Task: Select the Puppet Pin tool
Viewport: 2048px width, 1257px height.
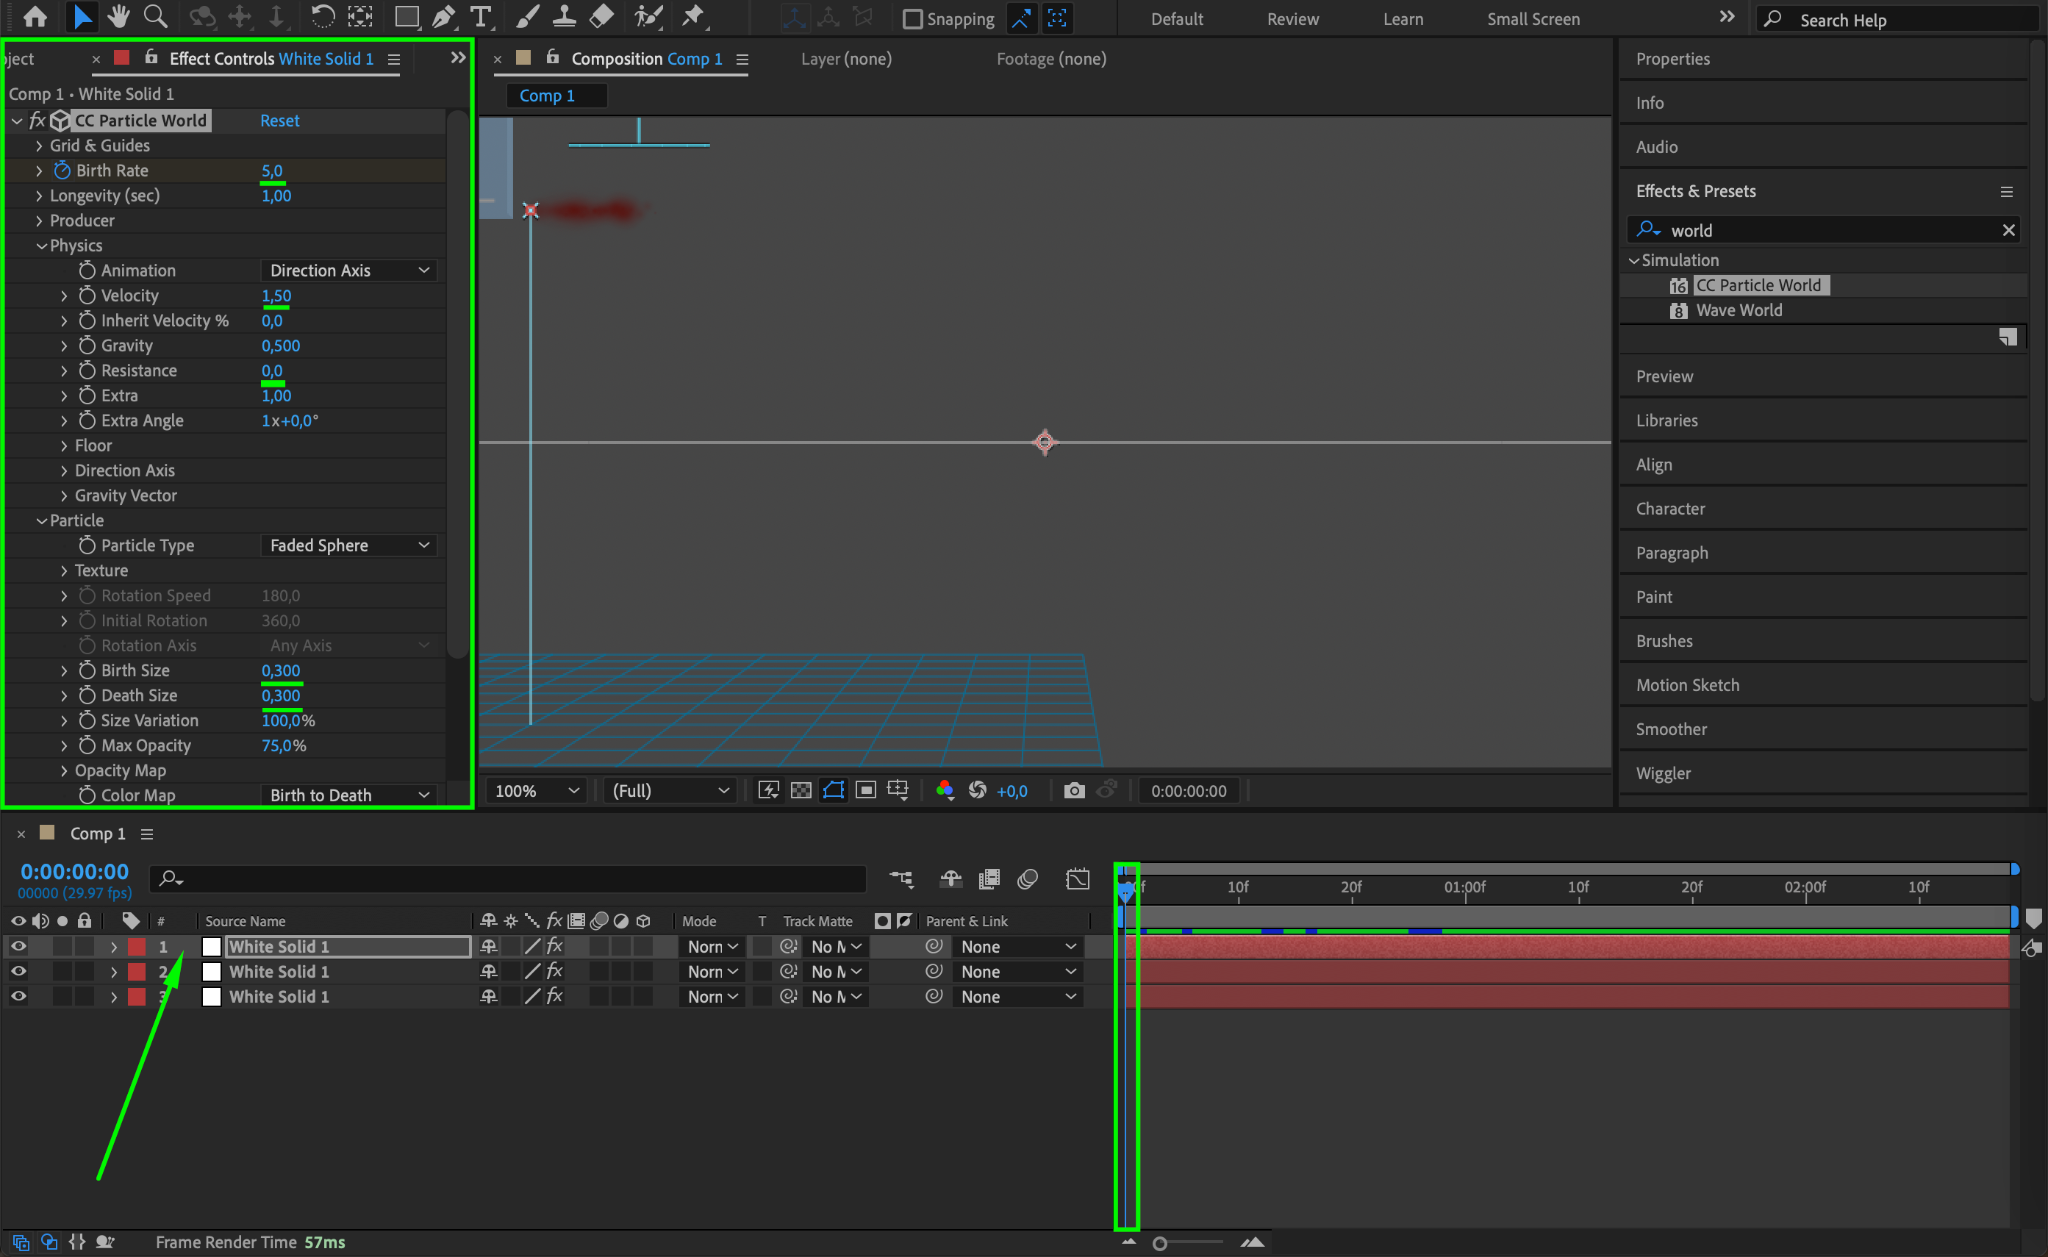Action: tap(692, 17)
